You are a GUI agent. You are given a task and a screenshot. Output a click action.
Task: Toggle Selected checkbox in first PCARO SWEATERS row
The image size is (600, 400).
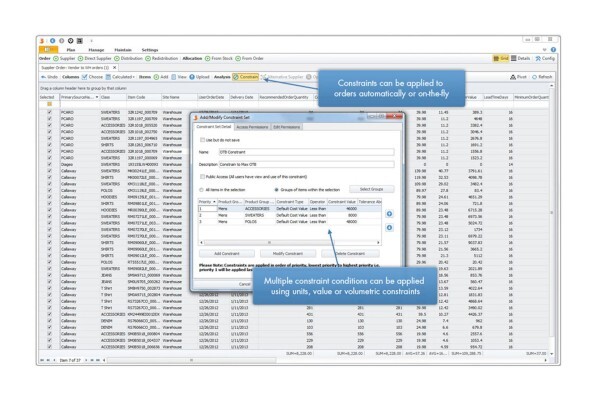49,113
